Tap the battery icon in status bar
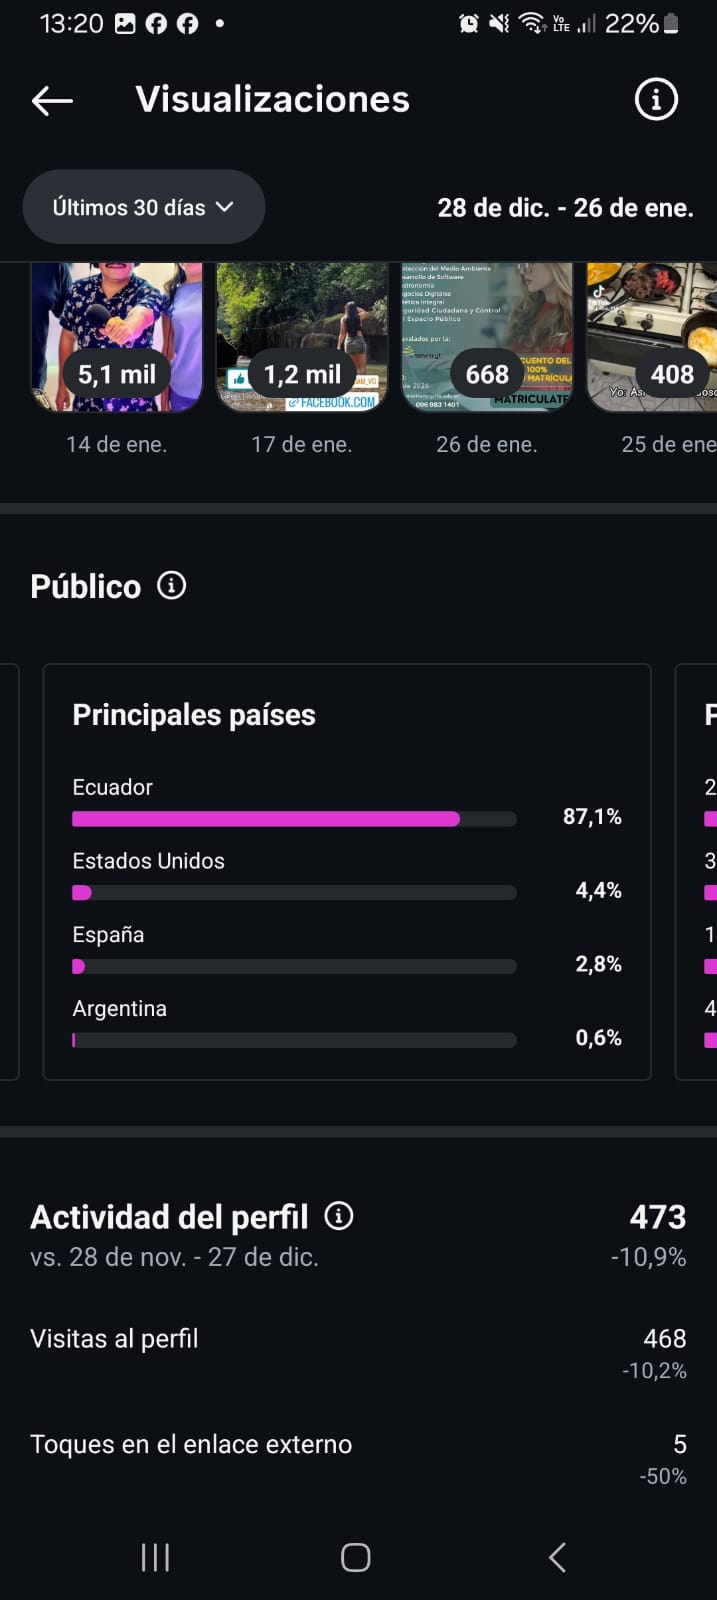This screenshot has height=1600, width=717. point(671,23)
